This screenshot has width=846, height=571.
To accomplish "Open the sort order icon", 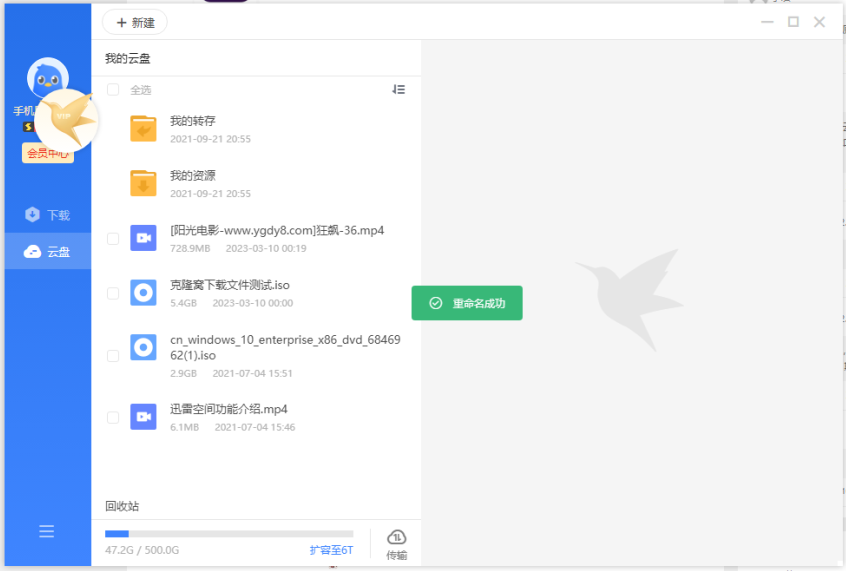I will tap(399, 90).
